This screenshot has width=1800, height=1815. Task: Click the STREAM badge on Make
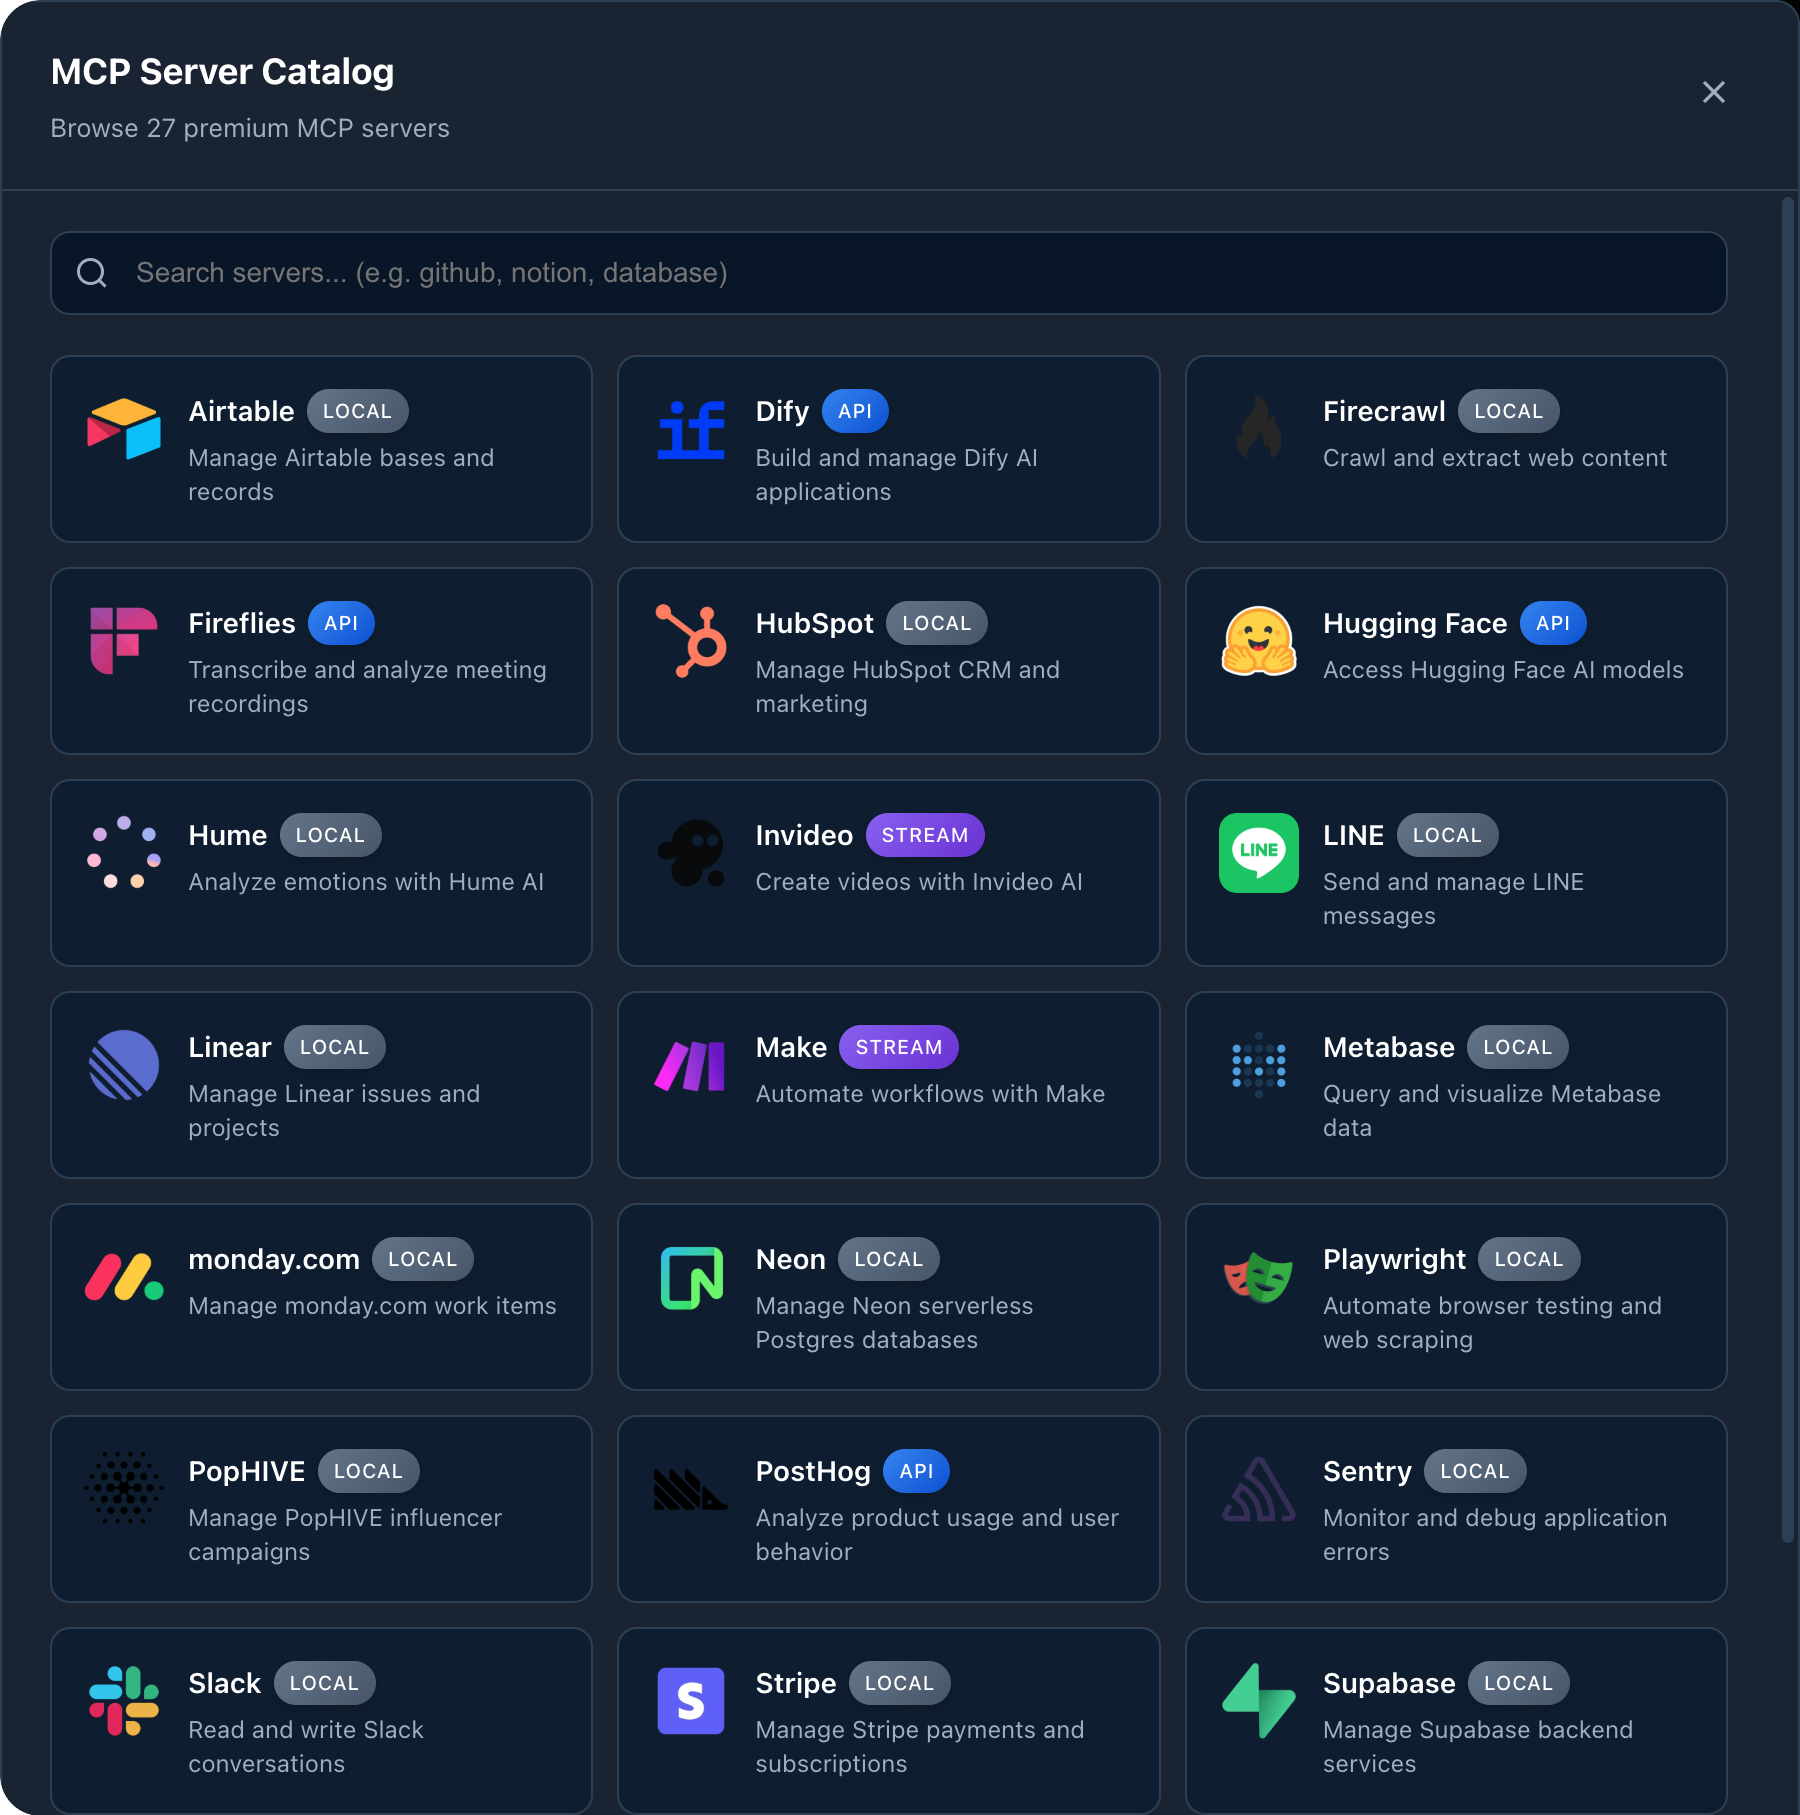[898, 1047]
